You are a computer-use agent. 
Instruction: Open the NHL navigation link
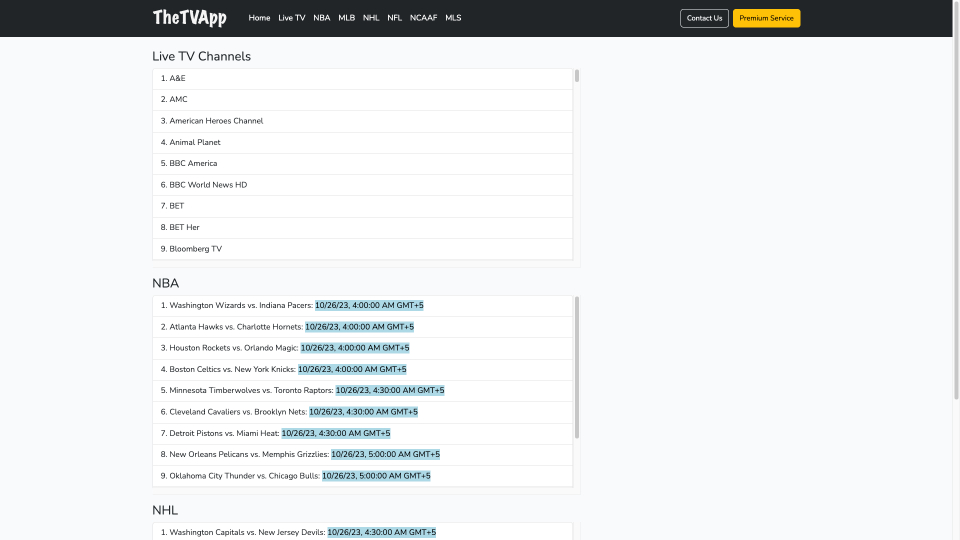tap(371, 18)
